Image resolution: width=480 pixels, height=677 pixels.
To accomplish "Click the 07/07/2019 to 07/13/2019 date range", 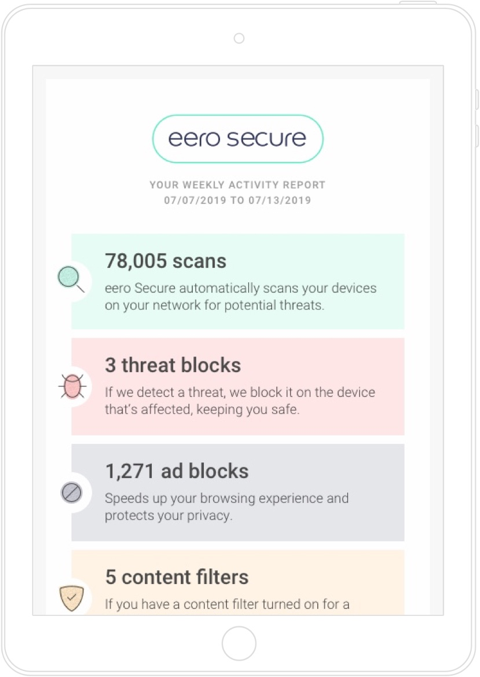I will point(237,200).
